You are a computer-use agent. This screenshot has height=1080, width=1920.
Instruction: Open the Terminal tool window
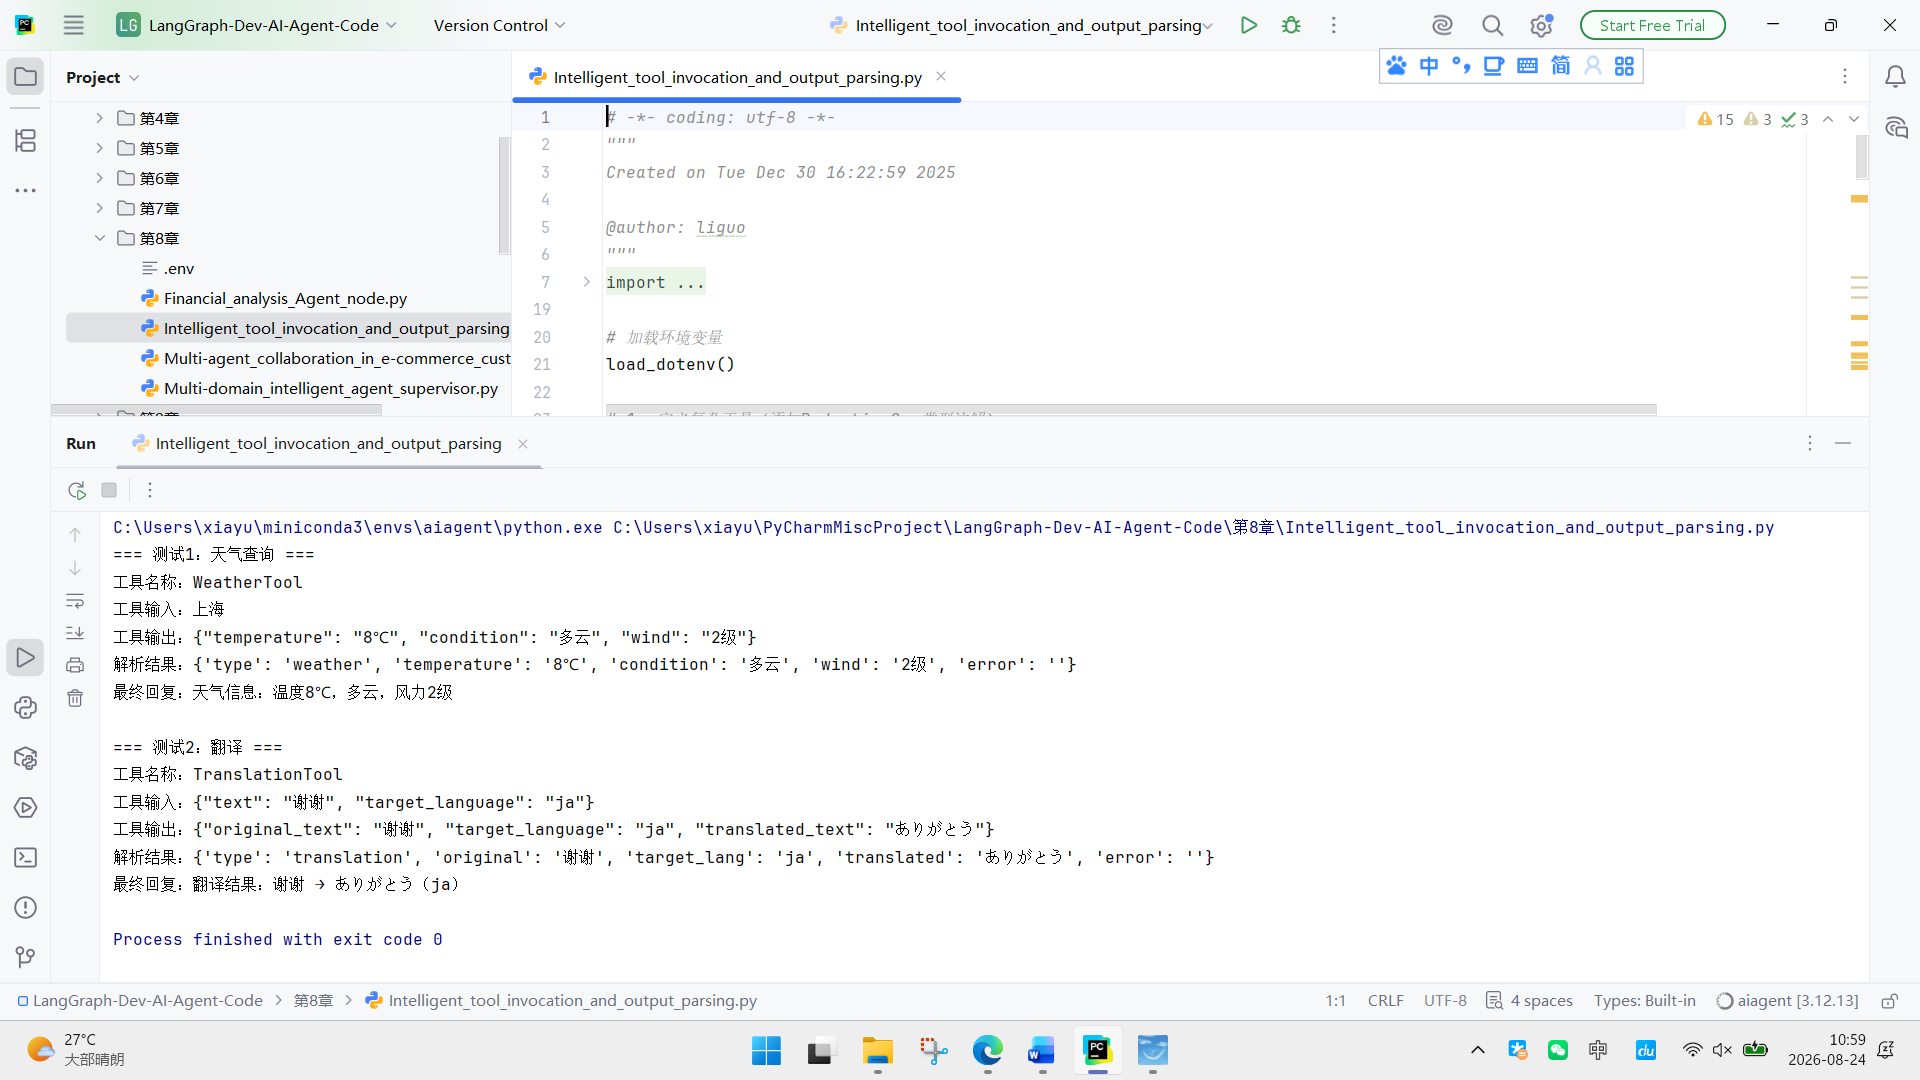tap(26, 858)
